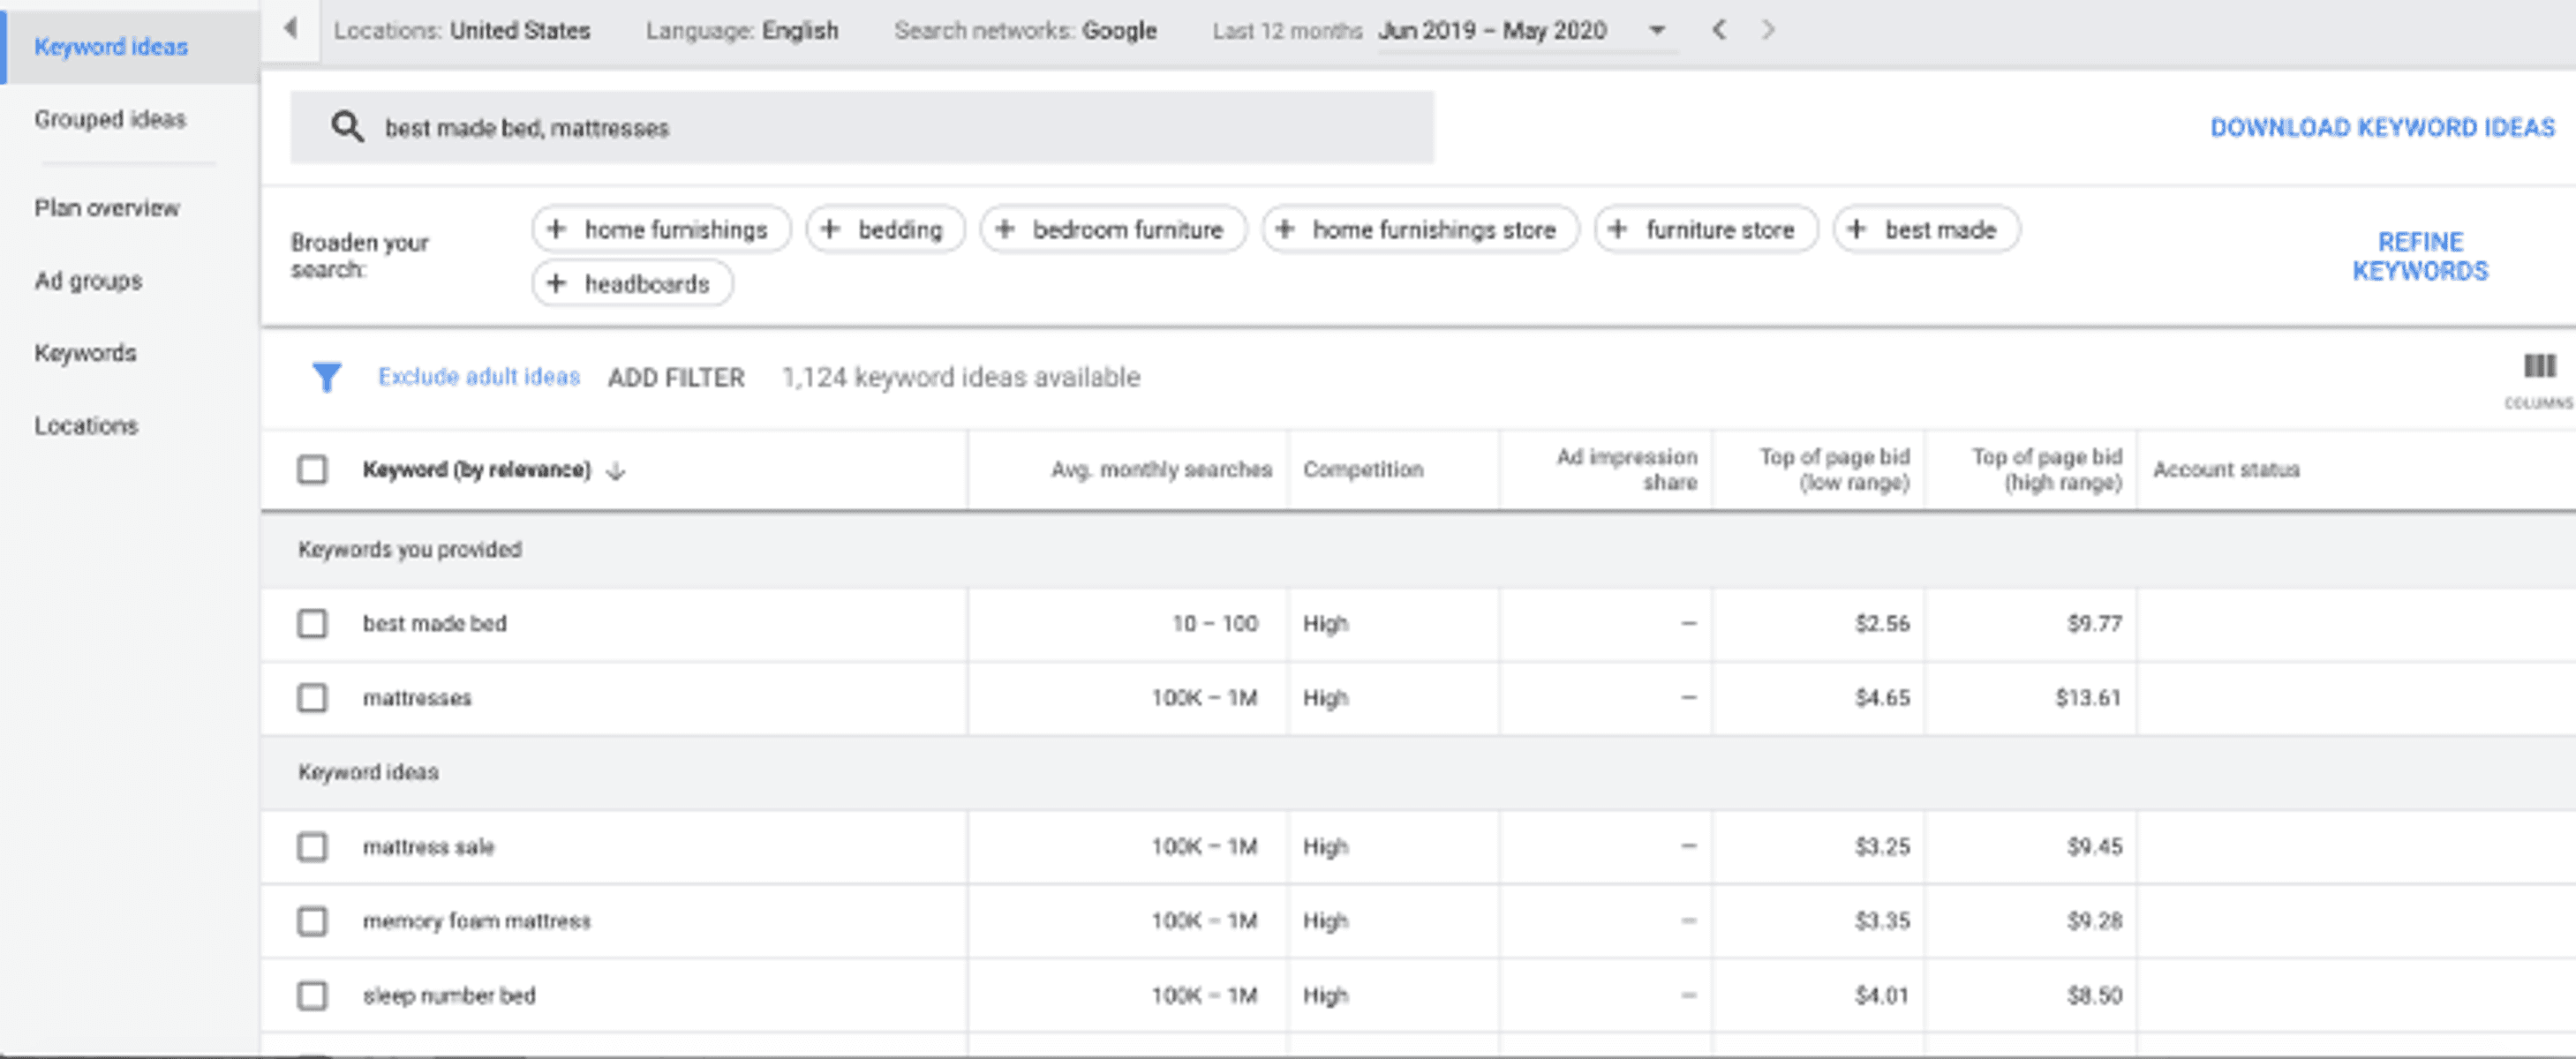
Task: Change Locations: United States setting
Action: [x=462, y=30]
